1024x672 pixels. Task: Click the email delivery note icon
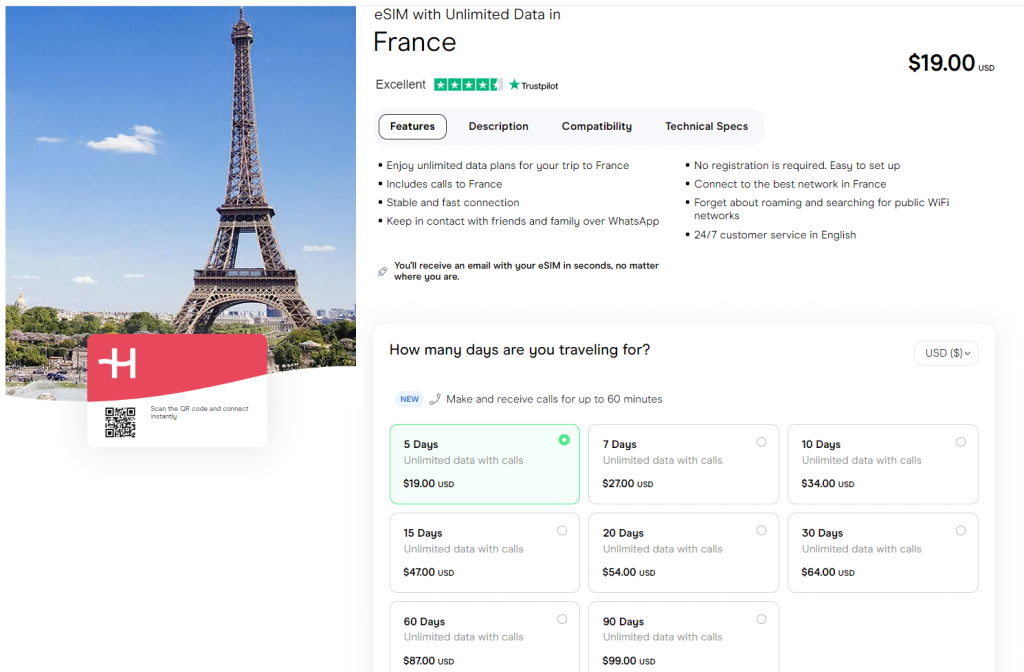coord(384,270)
